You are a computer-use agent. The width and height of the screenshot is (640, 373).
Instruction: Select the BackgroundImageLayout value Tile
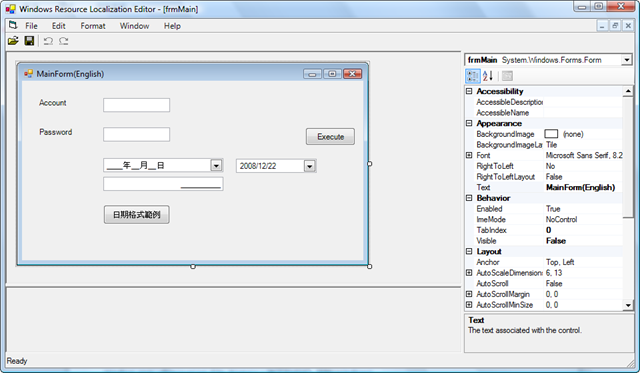551,144
